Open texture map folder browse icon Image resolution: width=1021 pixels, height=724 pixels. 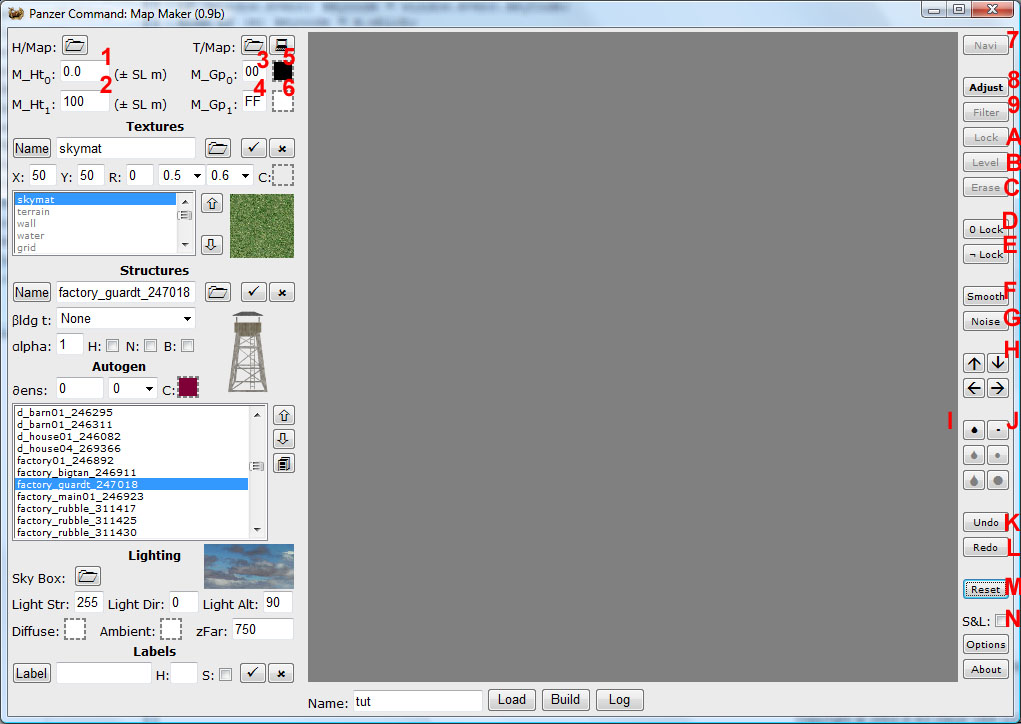253,46
